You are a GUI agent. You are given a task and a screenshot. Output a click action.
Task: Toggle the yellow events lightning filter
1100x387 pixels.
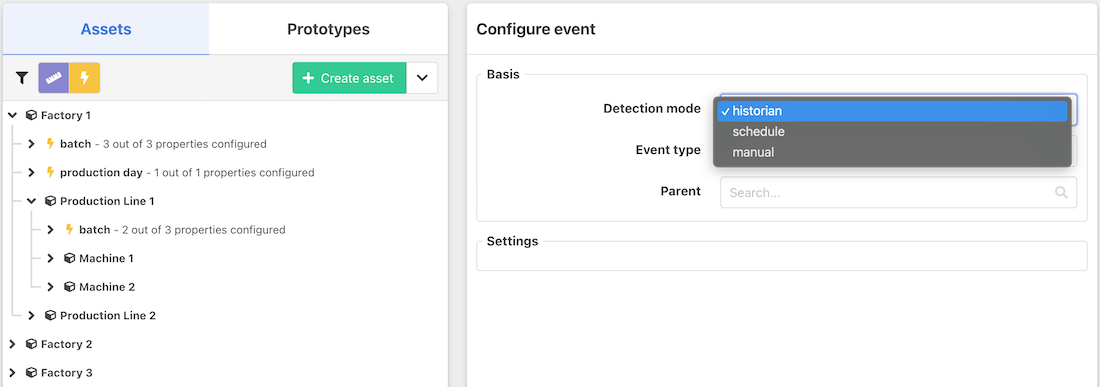pos(85,78)
